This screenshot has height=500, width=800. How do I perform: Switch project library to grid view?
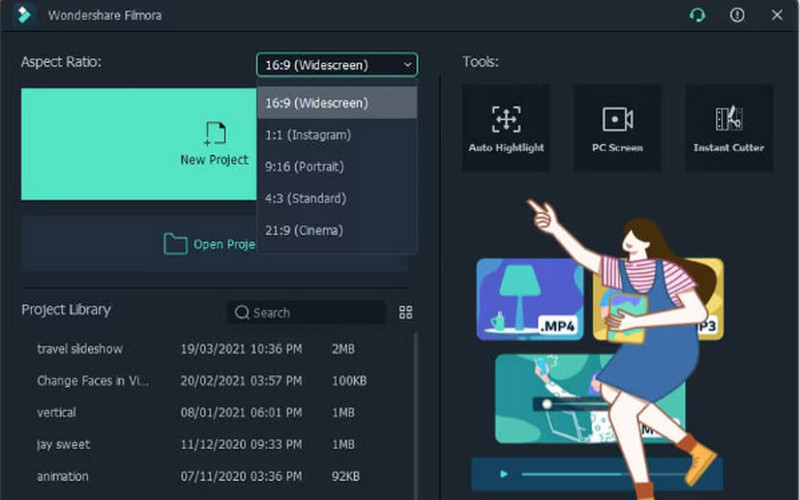coord(405,312)
